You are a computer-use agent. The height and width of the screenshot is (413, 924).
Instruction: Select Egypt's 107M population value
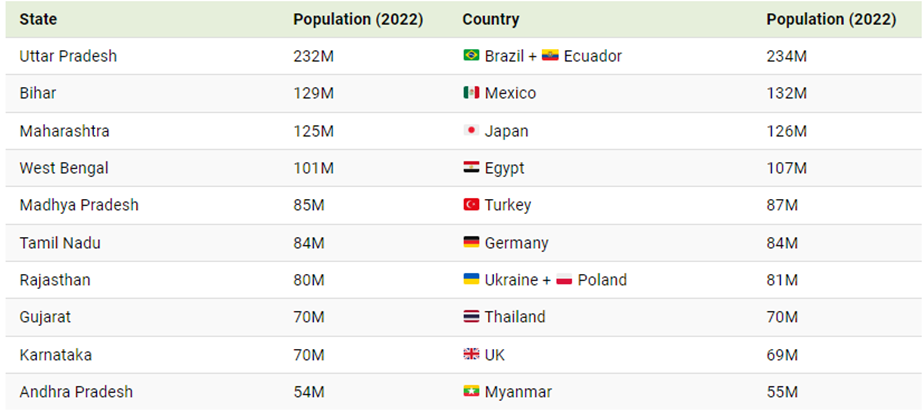tap(786, 168)
